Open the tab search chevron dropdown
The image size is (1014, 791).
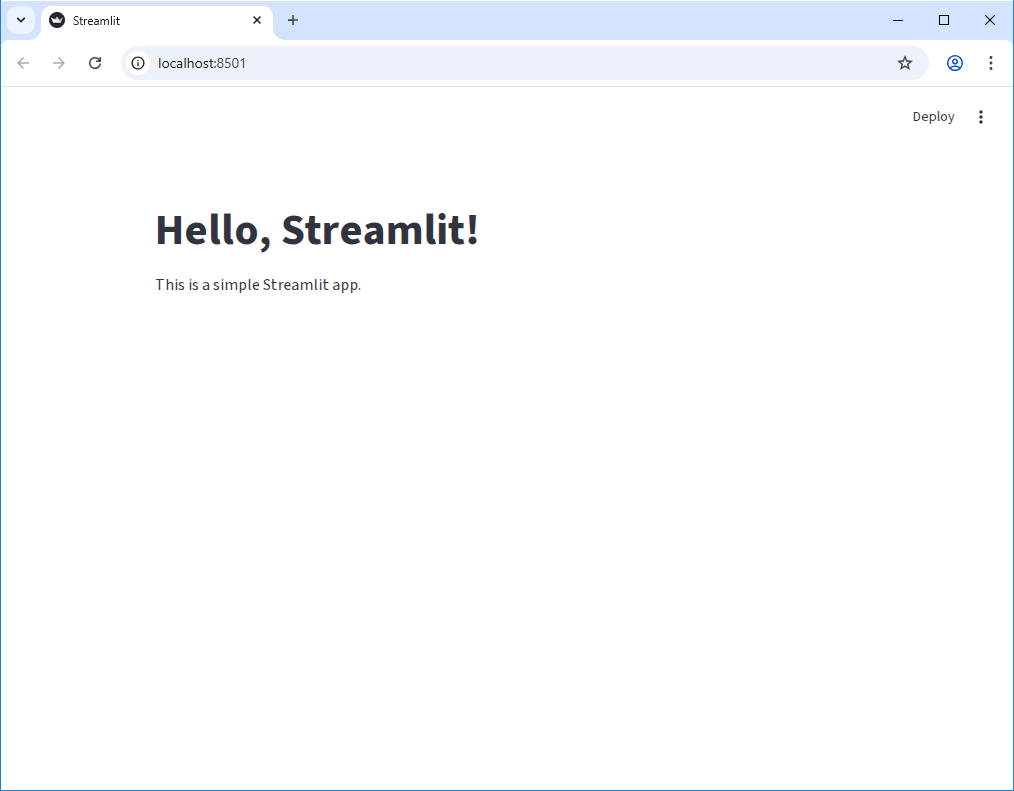(20, 20)
